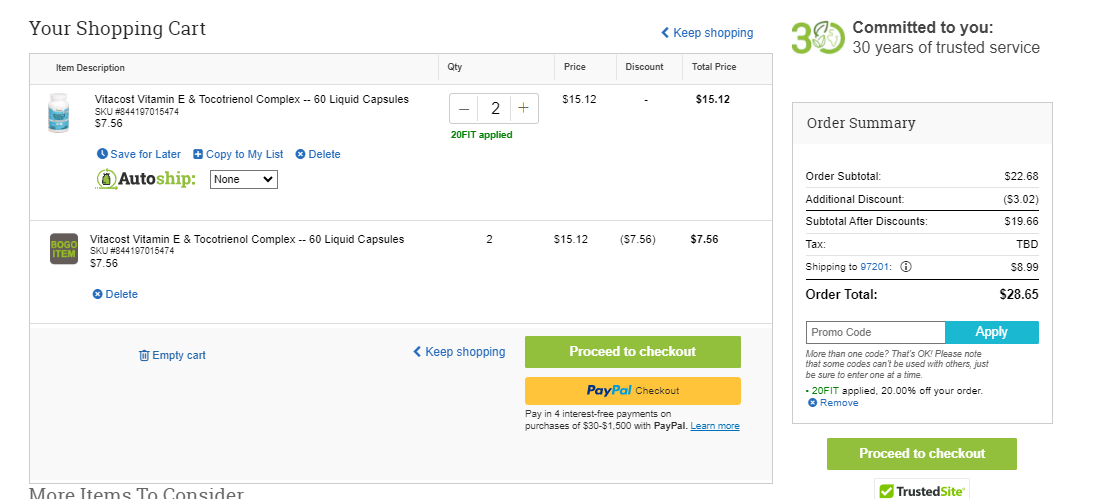Screen dimensions: 1110x499
Task: Click the Tax value TBD
Action: (x=1027, y=245)
